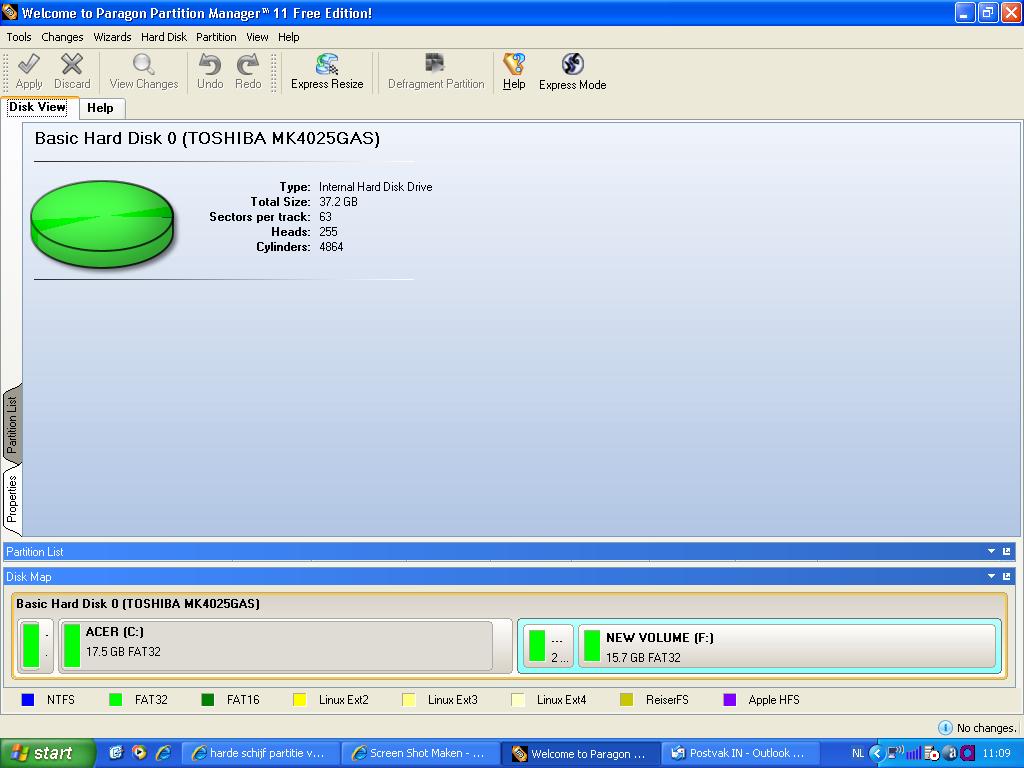Open the vertical Properties side tab
The width and height of the screenshot is (1024, 768).
(x=12, y=499)
